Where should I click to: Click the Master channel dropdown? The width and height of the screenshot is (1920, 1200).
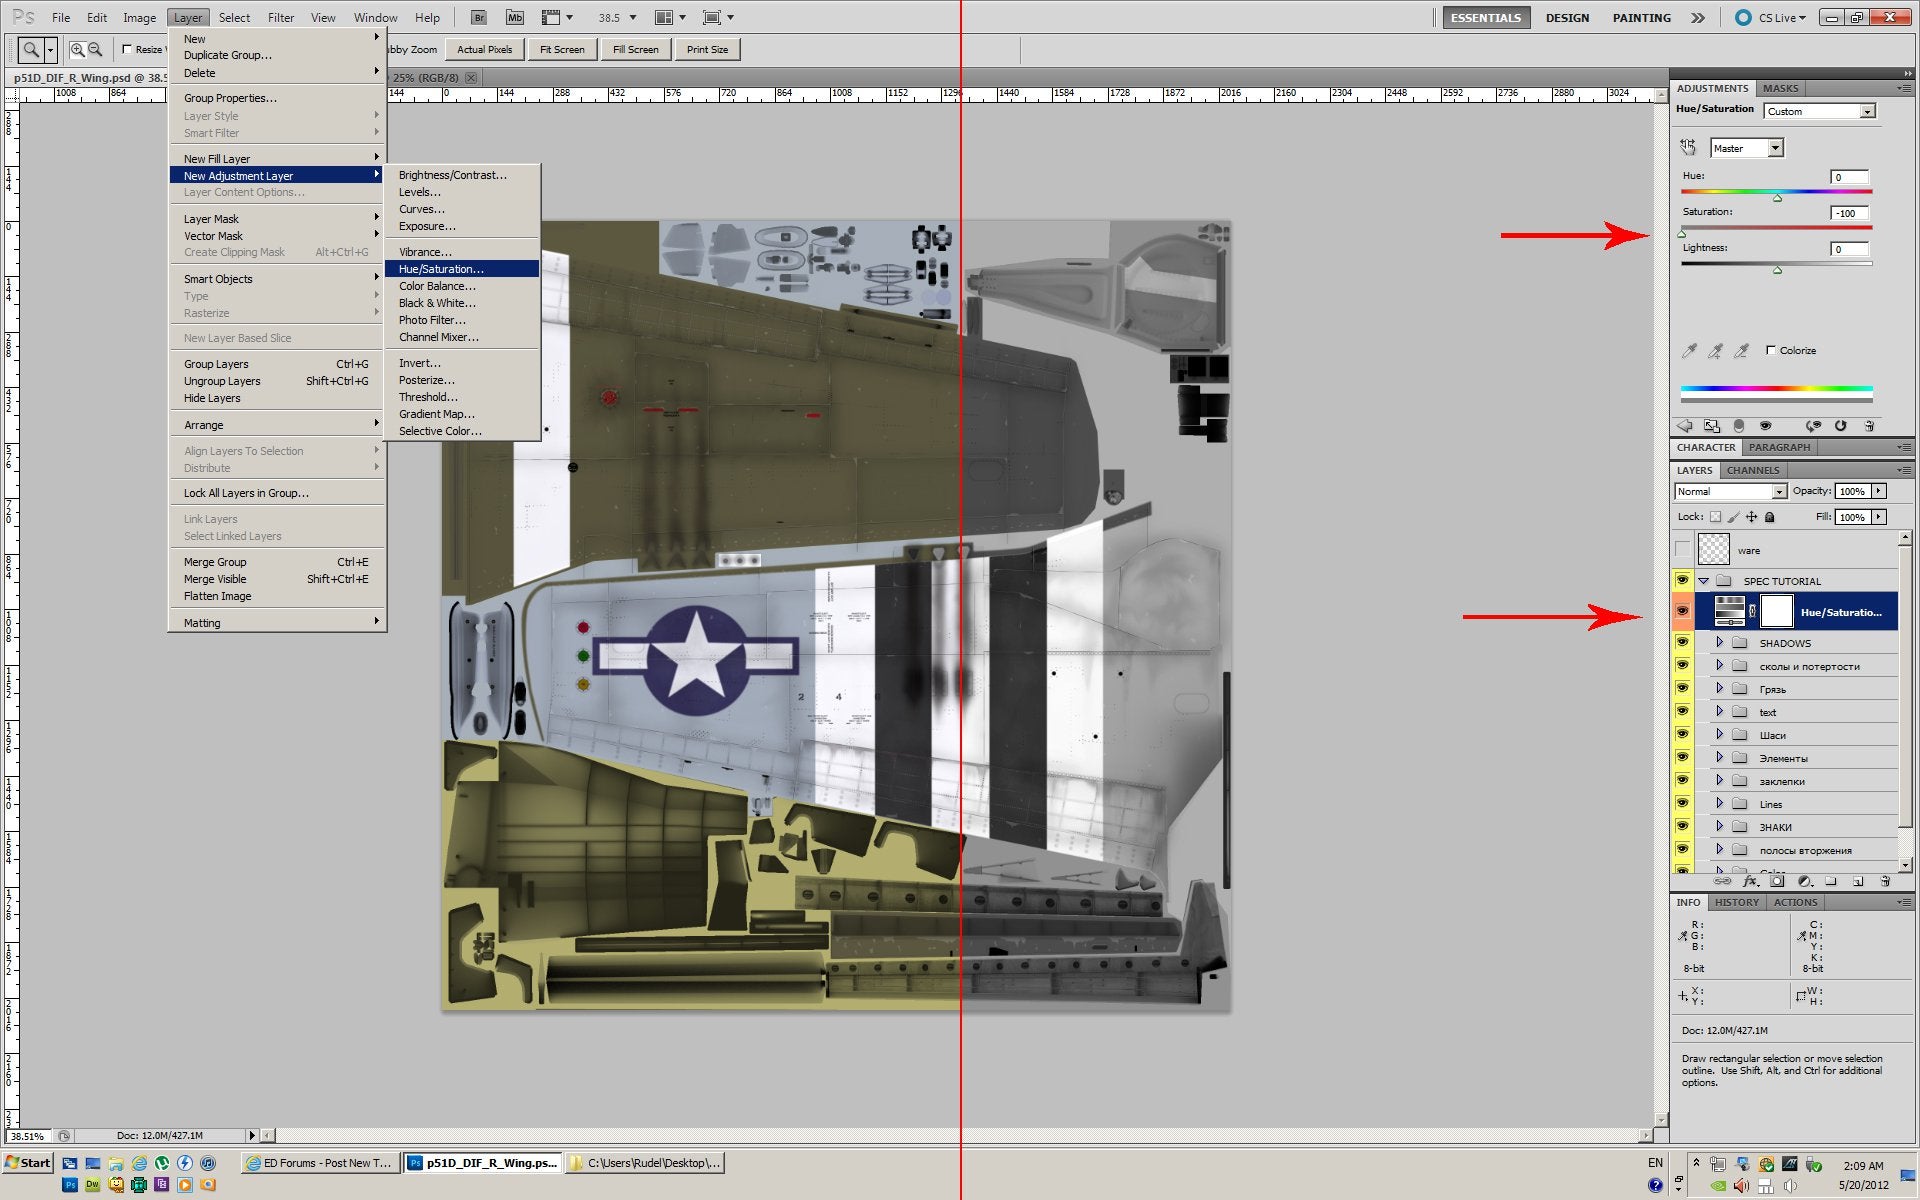[x=1746, y=148]
